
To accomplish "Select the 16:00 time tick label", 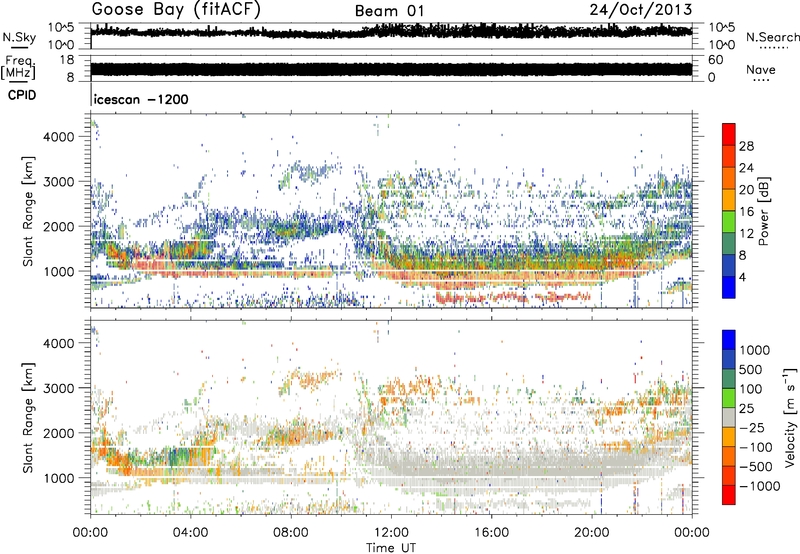I will (x=491, y=532).
